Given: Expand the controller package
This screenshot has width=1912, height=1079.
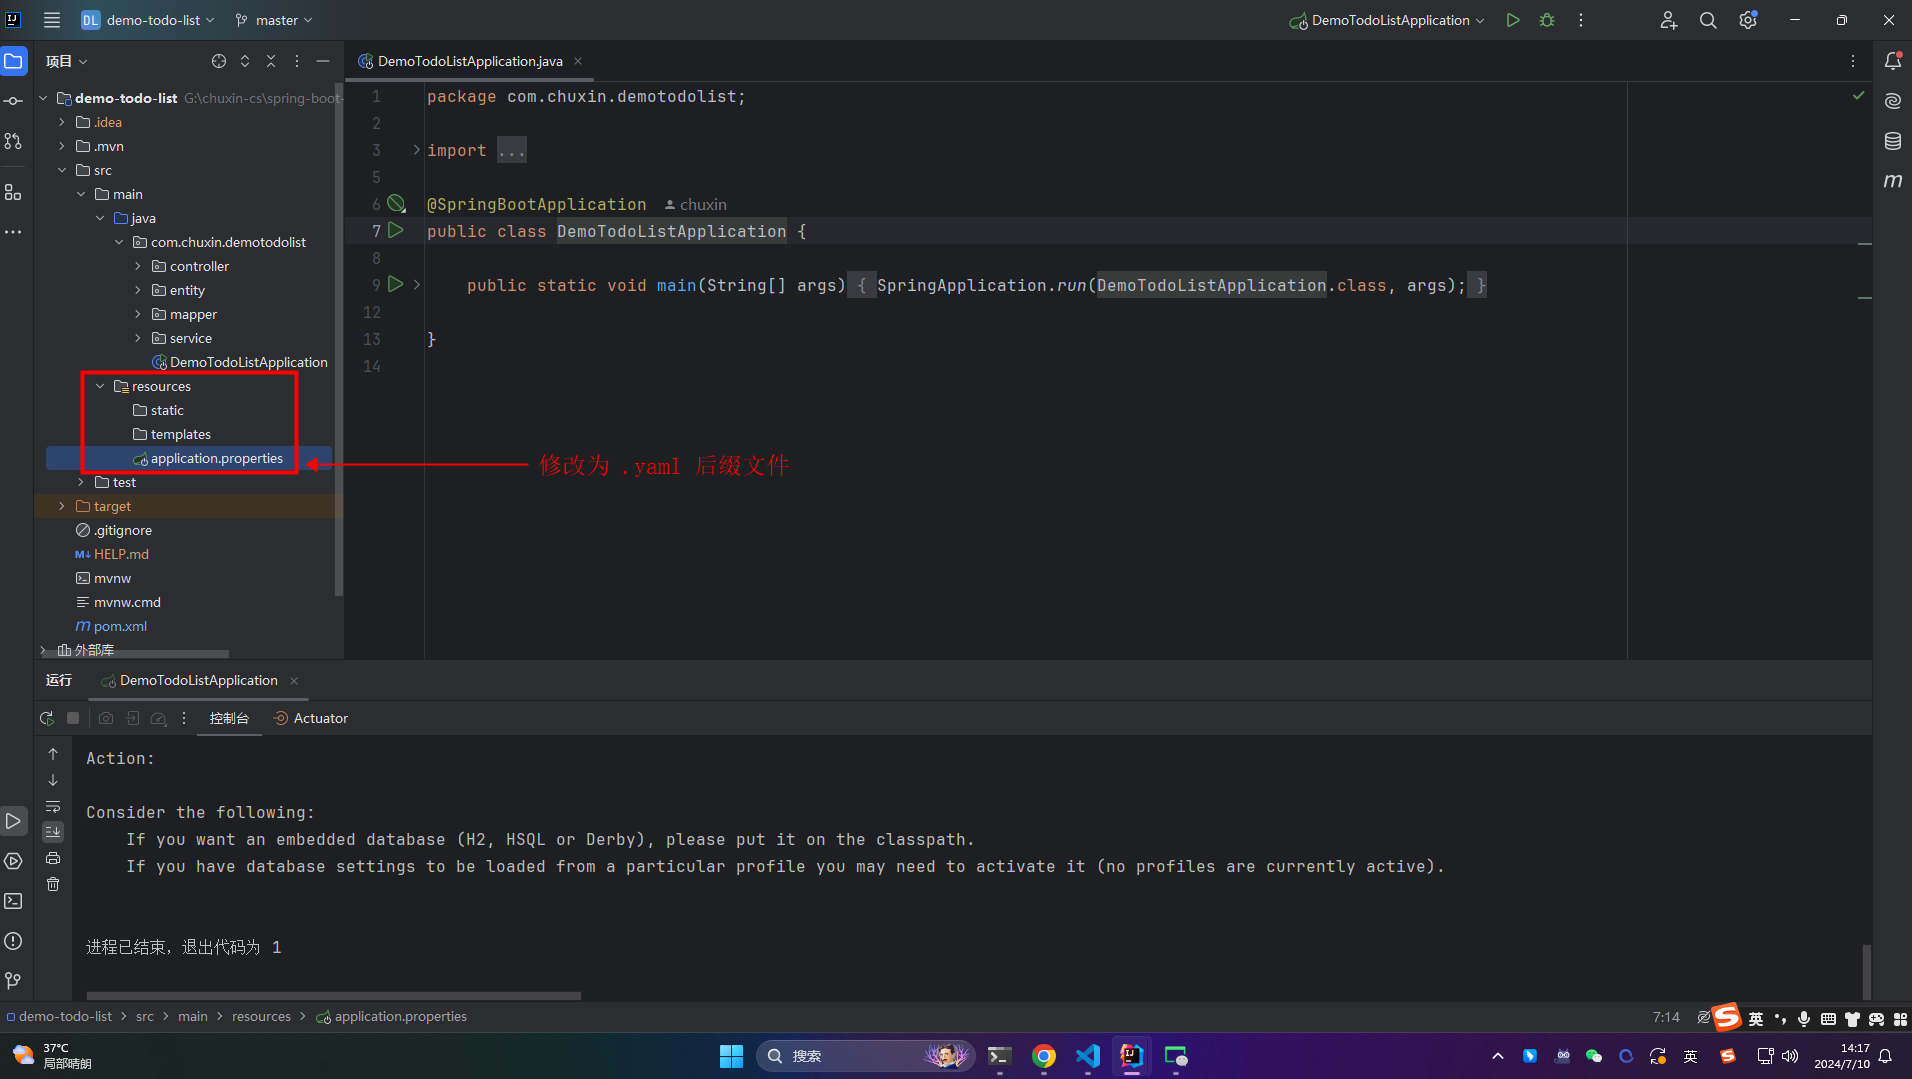Looking at the screenshot, I should point(138,266).
